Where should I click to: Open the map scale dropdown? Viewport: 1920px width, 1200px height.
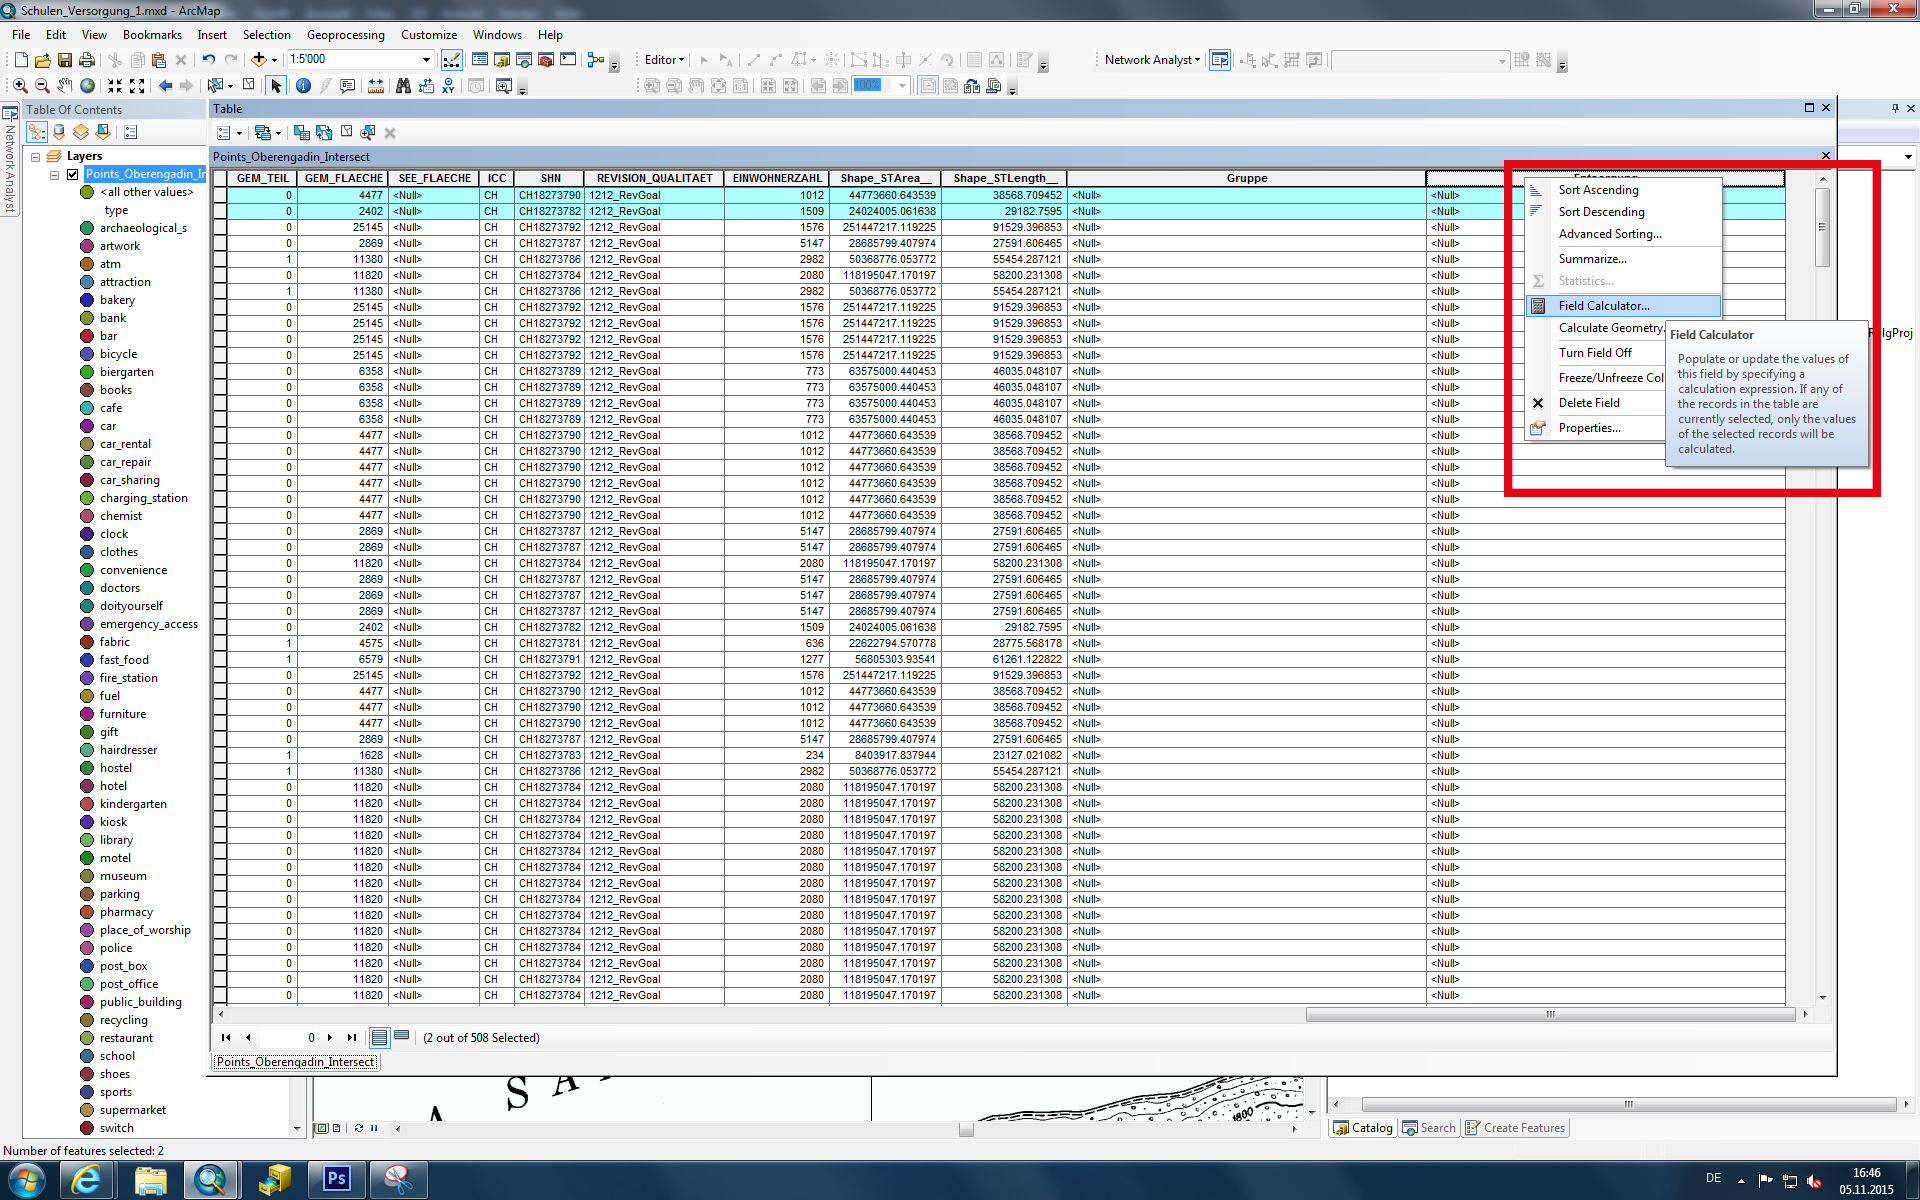[x=426, y=60]
